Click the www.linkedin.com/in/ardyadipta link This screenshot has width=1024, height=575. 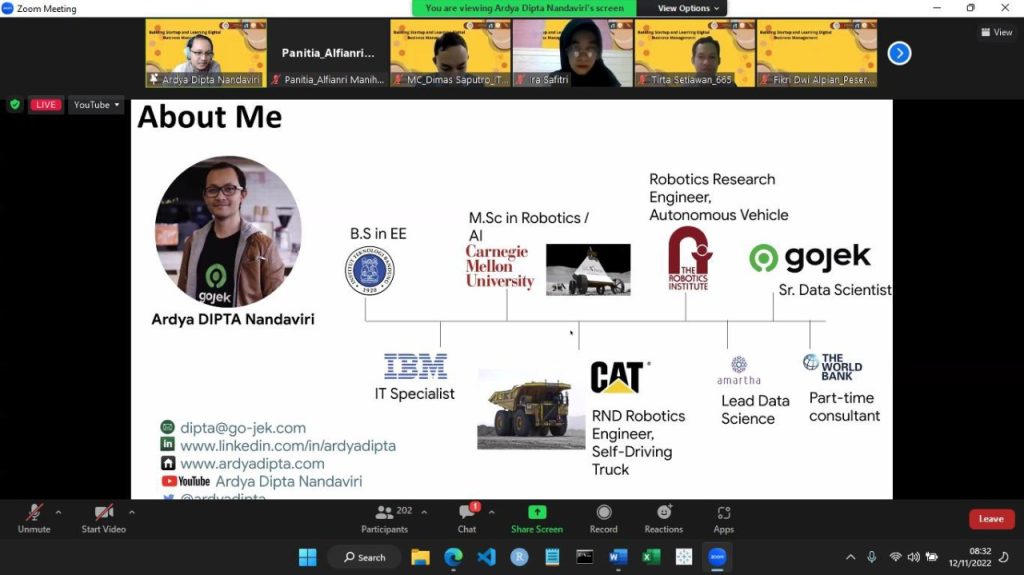coord(288,446)
